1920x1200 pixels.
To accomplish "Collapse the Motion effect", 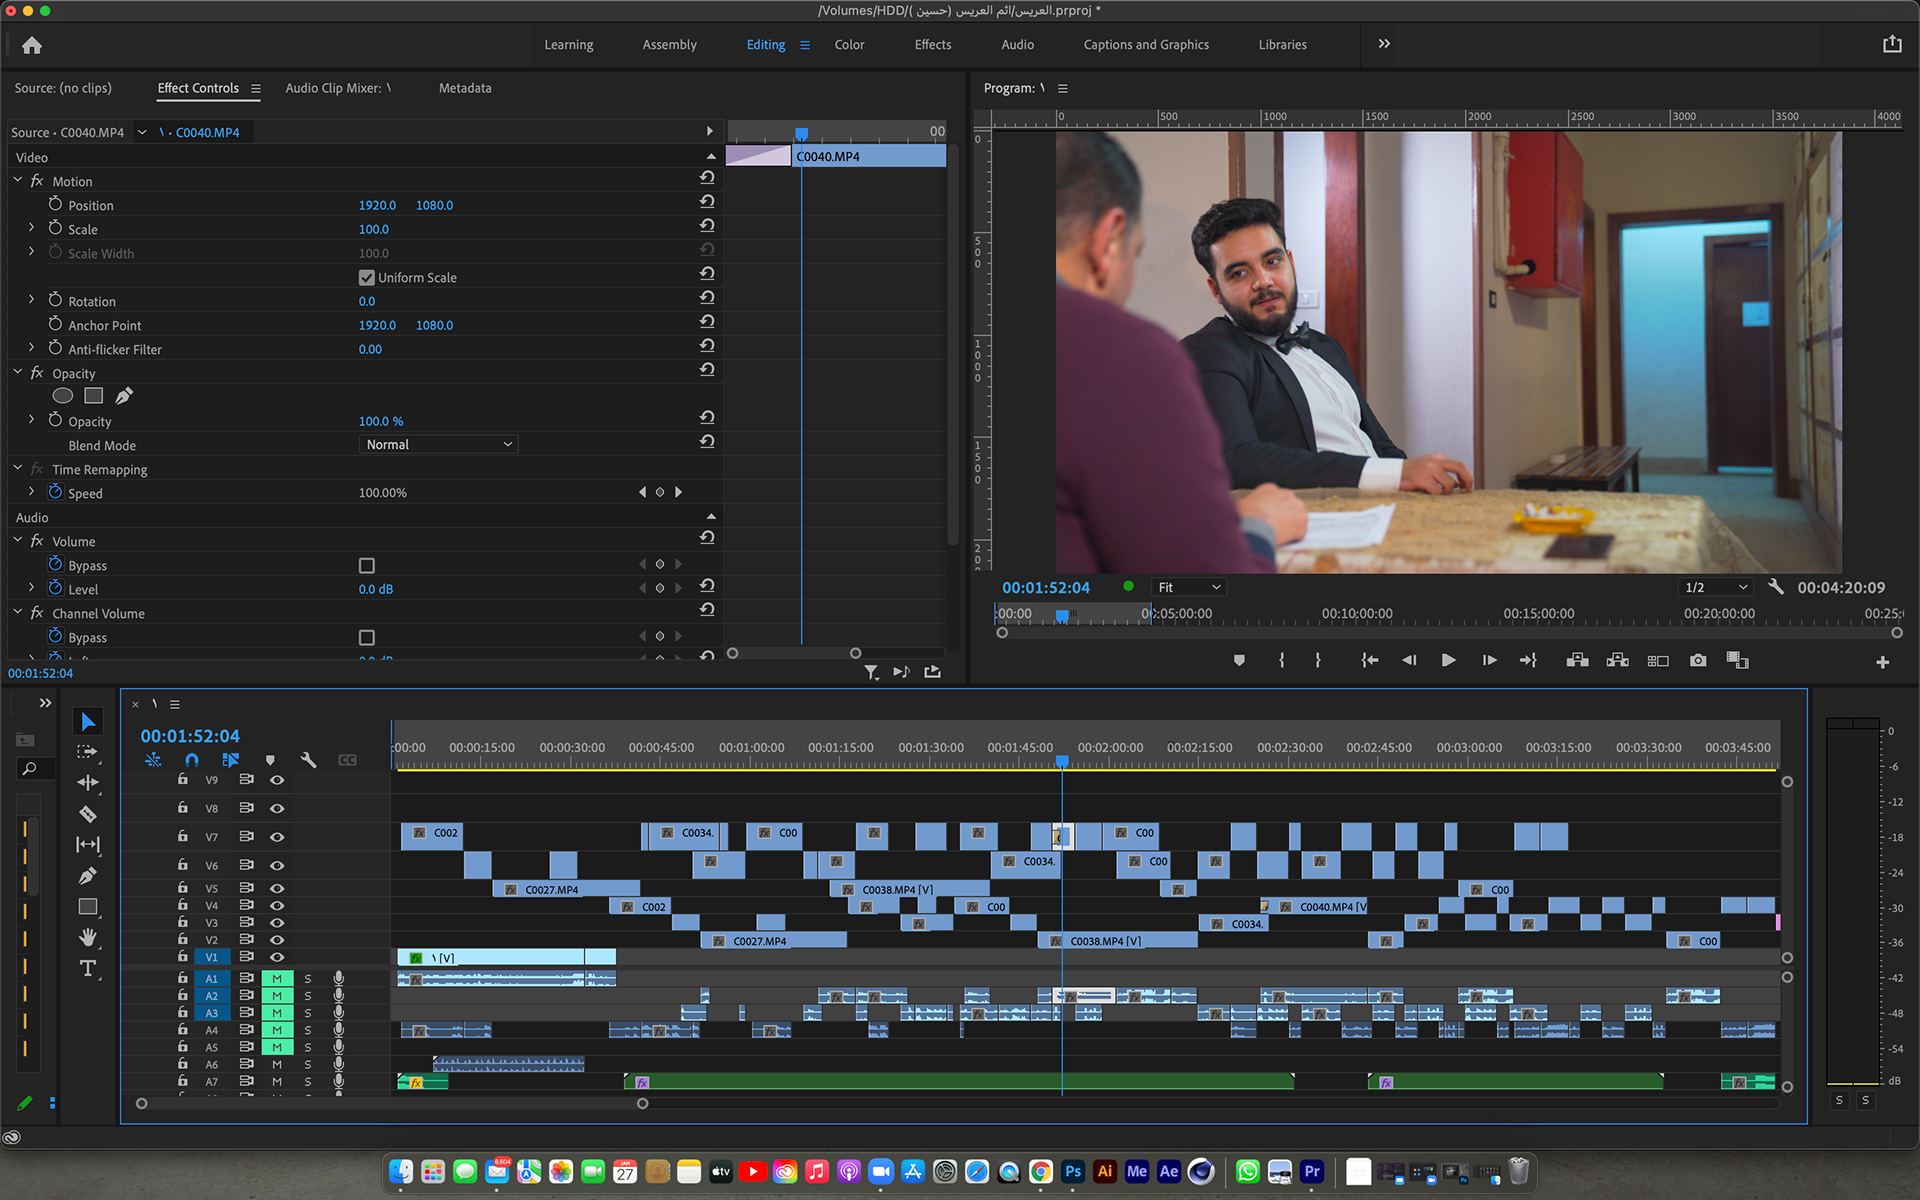I will pyautogui.click(x=17, y=181).
